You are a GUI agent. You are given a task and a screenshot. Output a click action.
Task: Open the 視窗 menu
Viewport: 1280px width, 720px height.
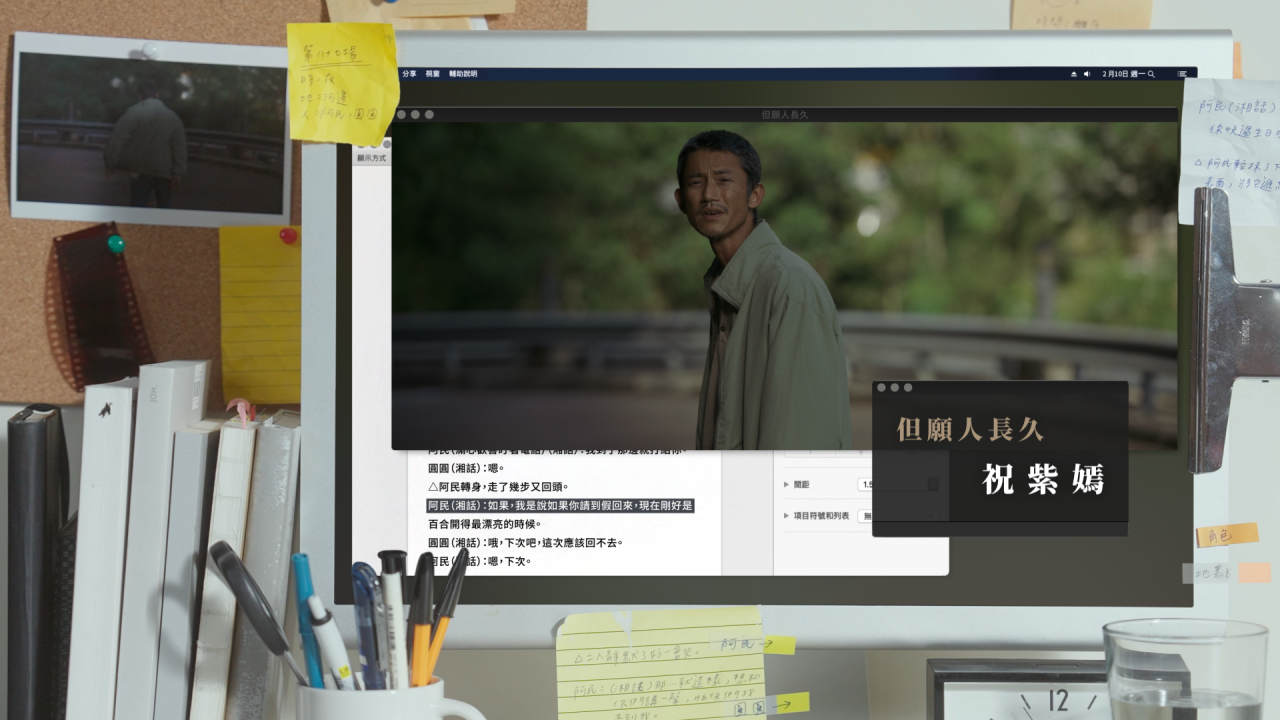(x=432, y=74)
